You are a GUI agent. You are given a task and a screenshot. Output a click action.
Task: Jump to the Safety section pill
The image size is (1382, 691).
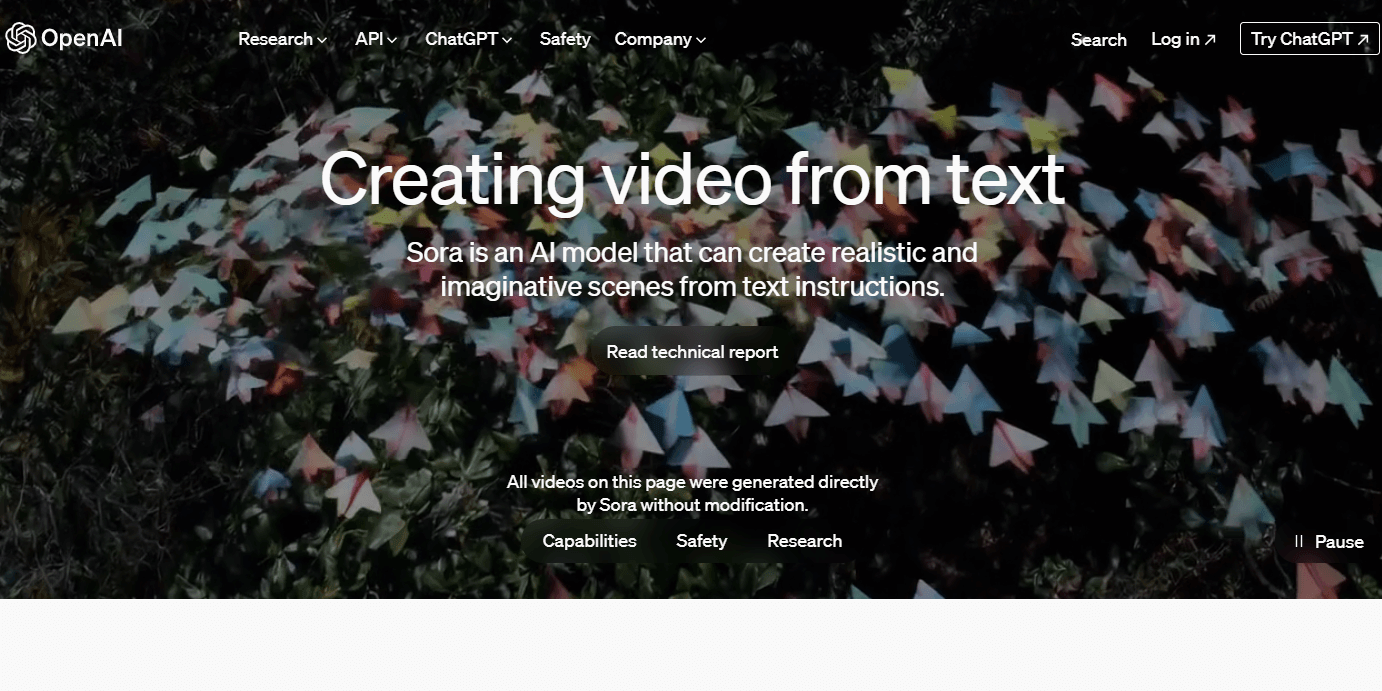(x=701, y=541)
